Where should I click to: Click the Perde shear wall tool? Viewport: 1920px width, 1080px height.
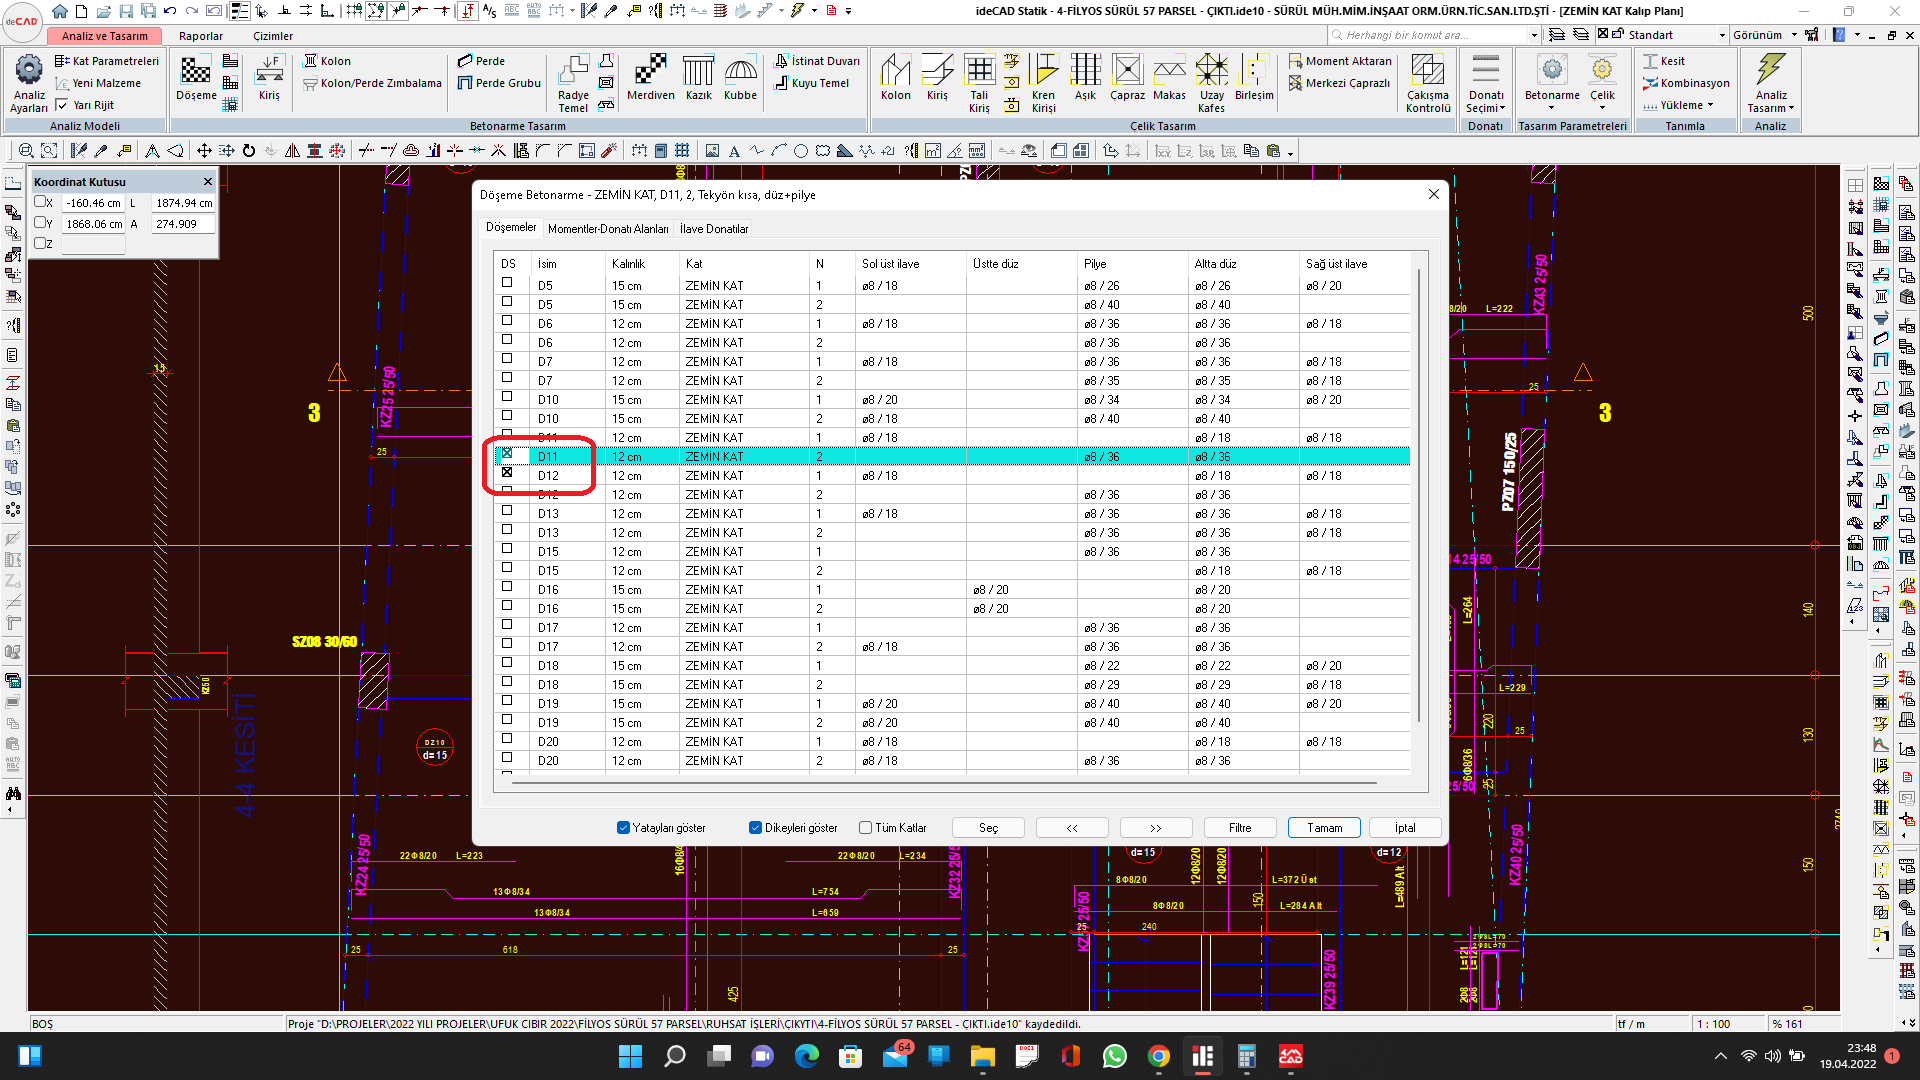482,61
